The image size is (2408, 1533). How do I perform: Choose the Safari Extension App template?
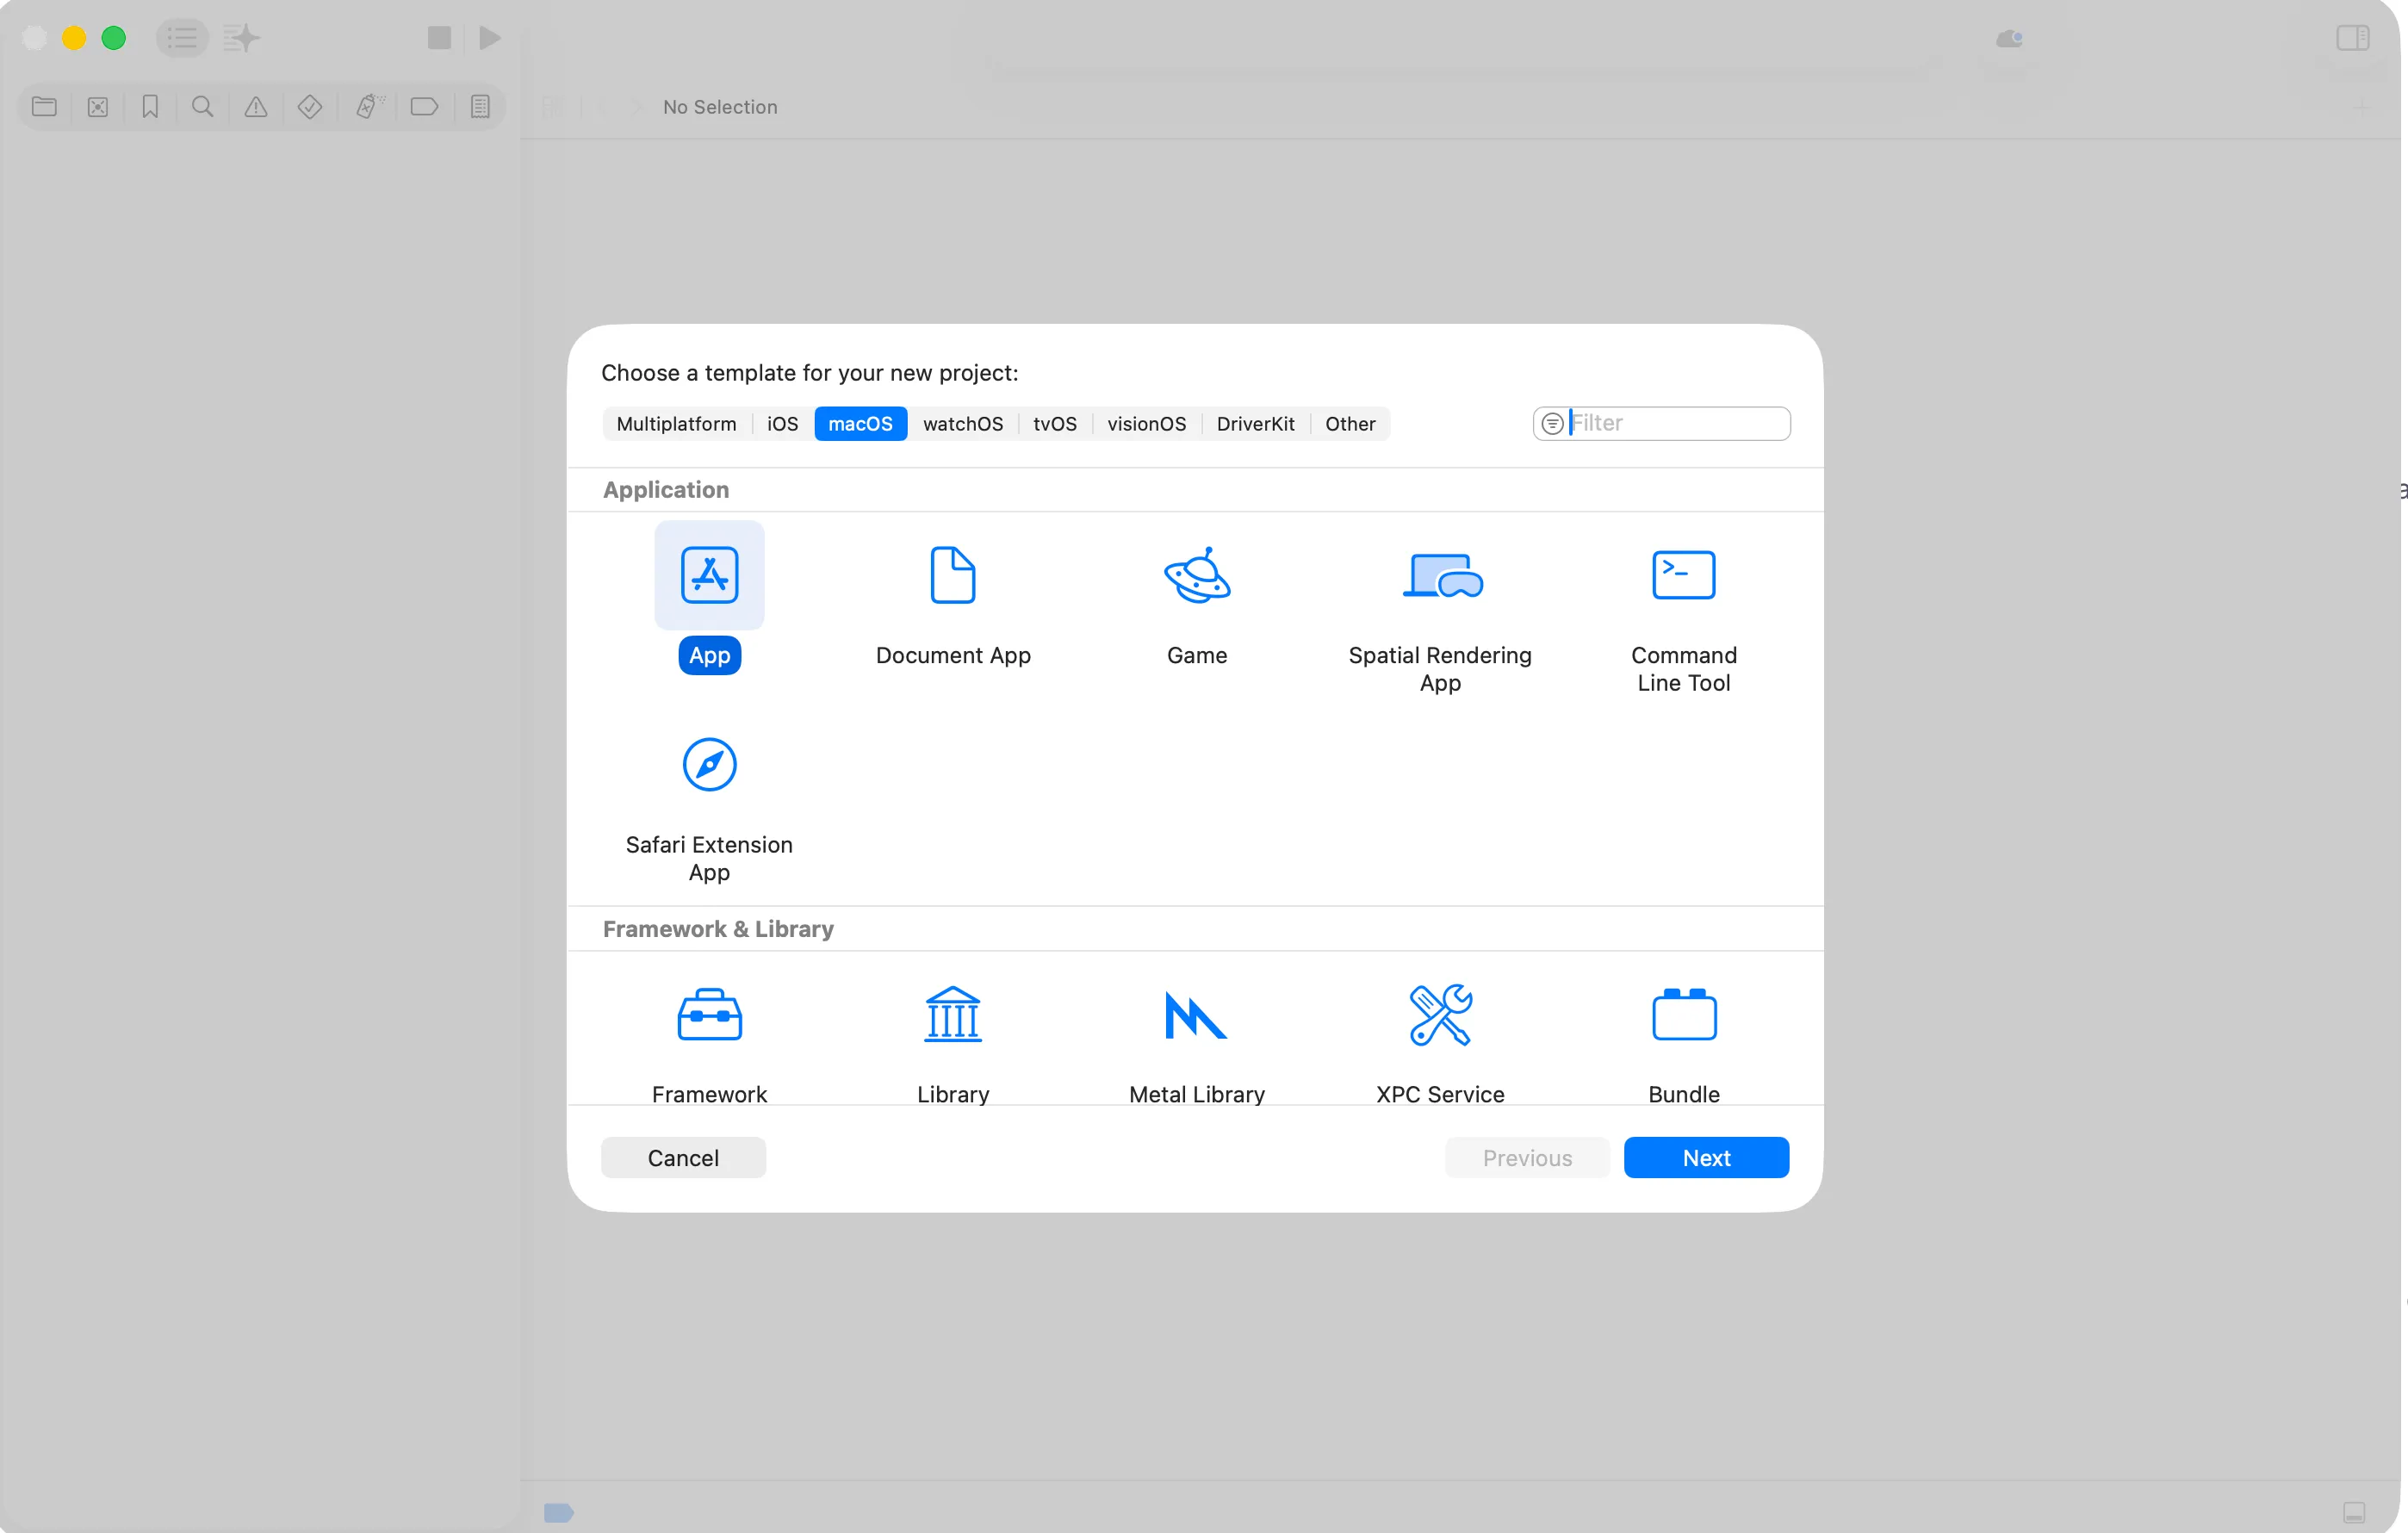click(709, 765)
